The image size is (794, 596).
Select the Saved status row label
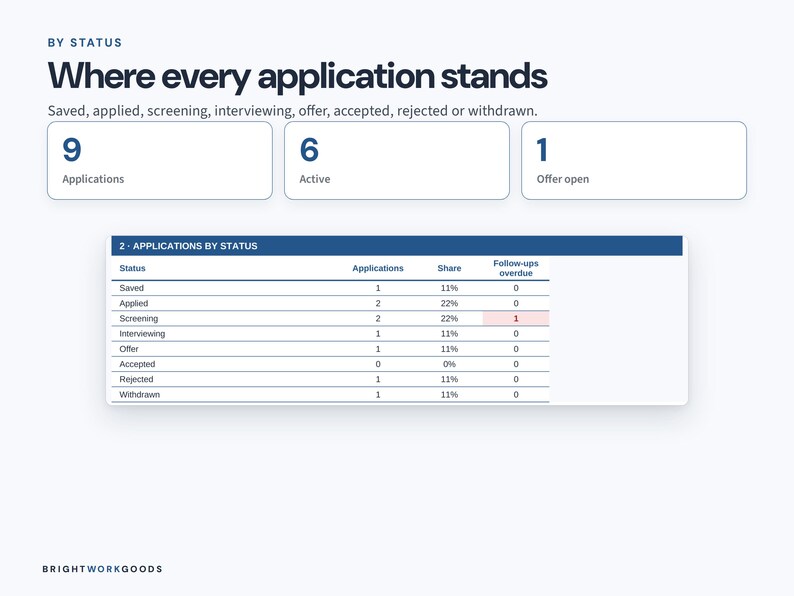click(132, 288)
